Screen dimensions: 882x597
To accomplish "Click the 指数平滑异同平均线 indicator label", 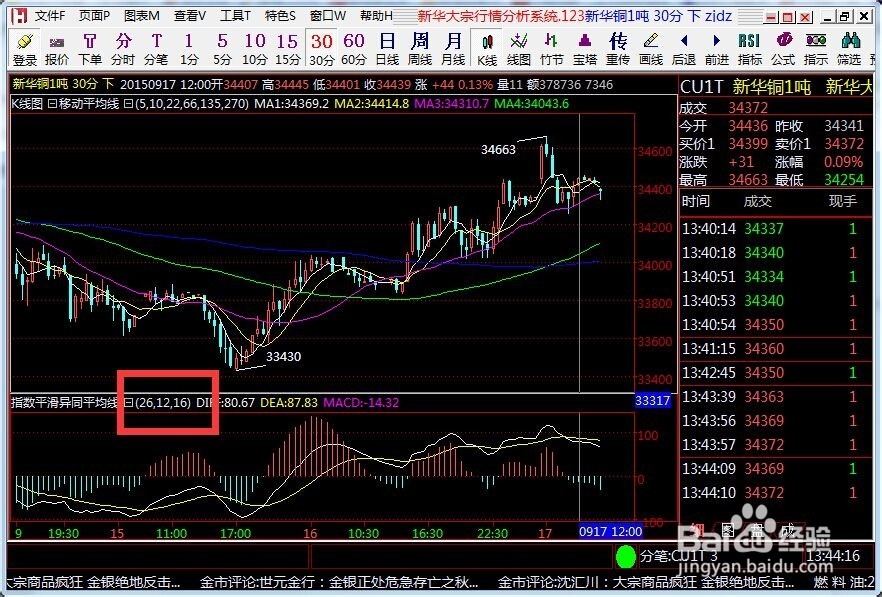I will point(64,403).
